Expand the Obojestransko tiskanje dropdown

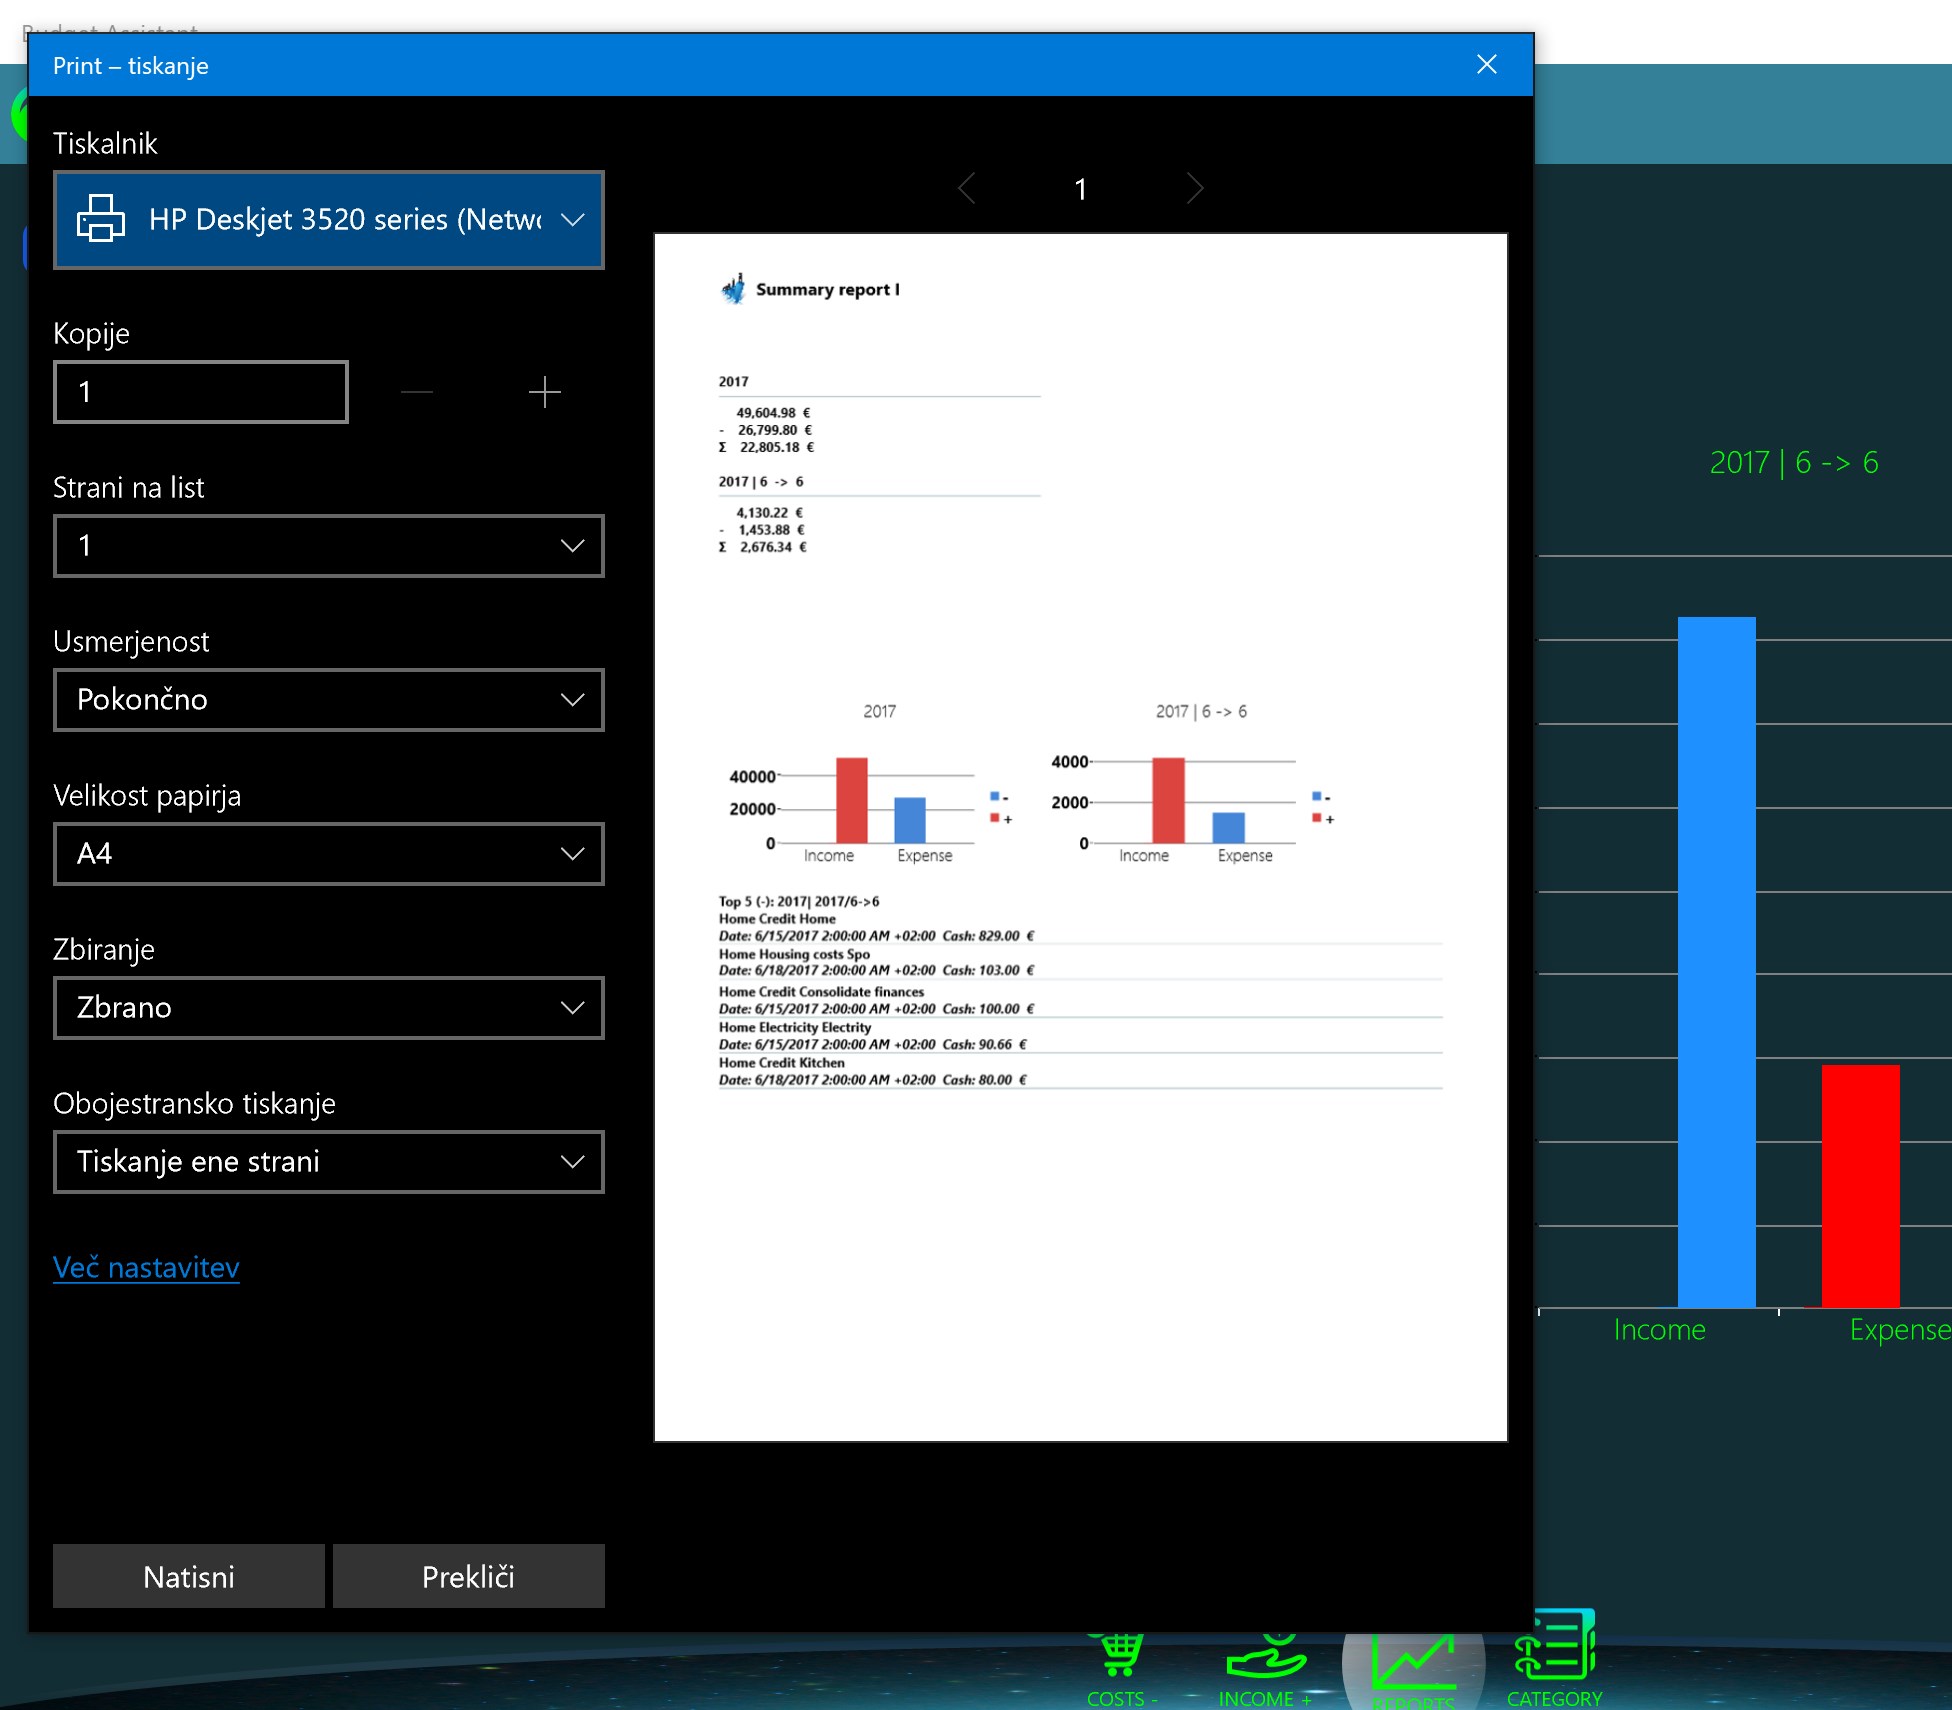(328, 1162)
